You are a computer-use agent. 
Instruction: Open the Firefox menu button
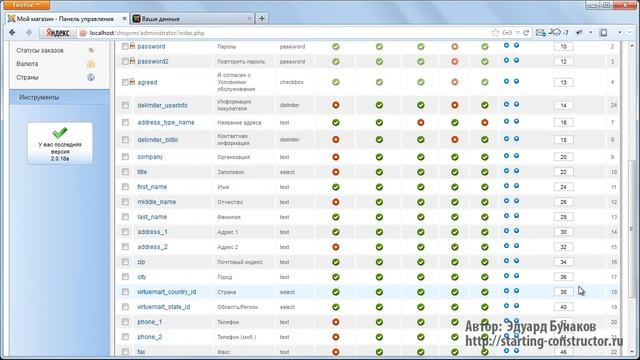[x=27, y=4]
